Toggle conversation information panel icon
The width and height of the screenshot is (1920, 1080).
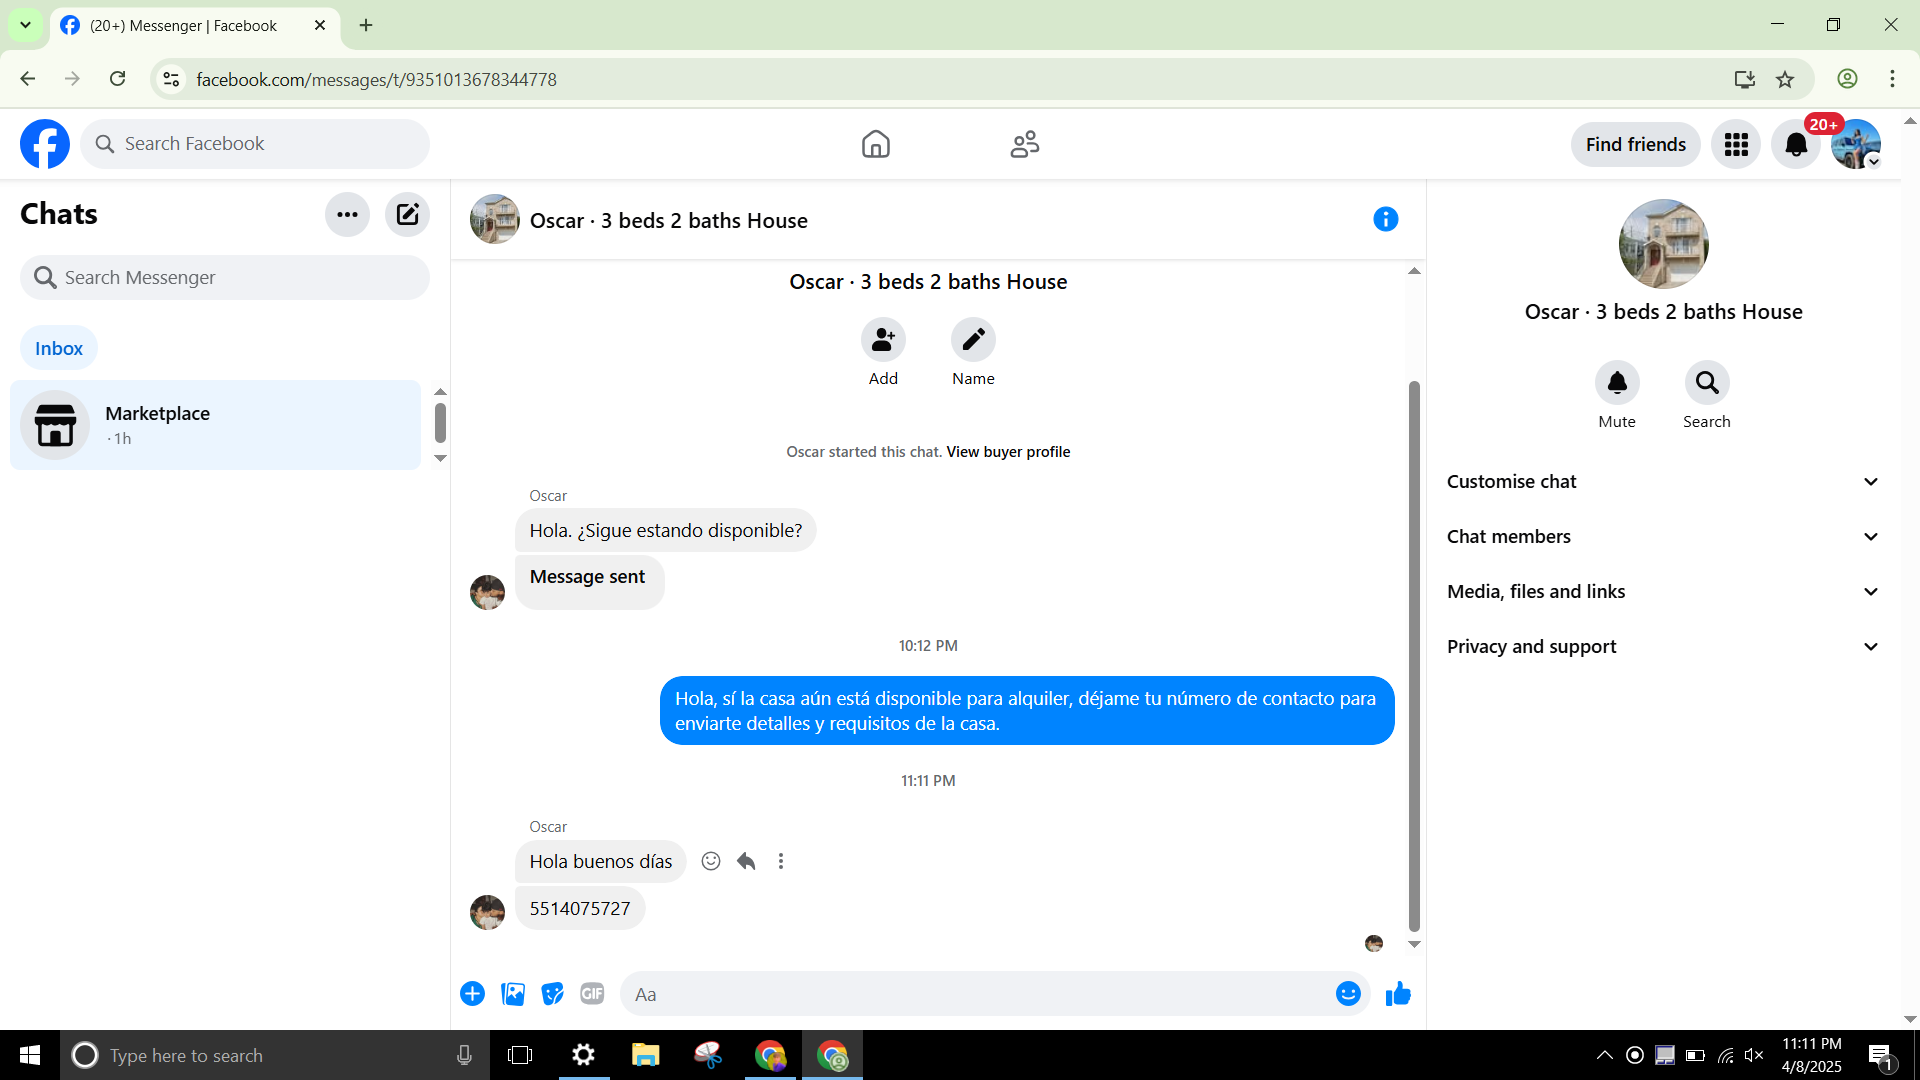[x=1385, y=219]
